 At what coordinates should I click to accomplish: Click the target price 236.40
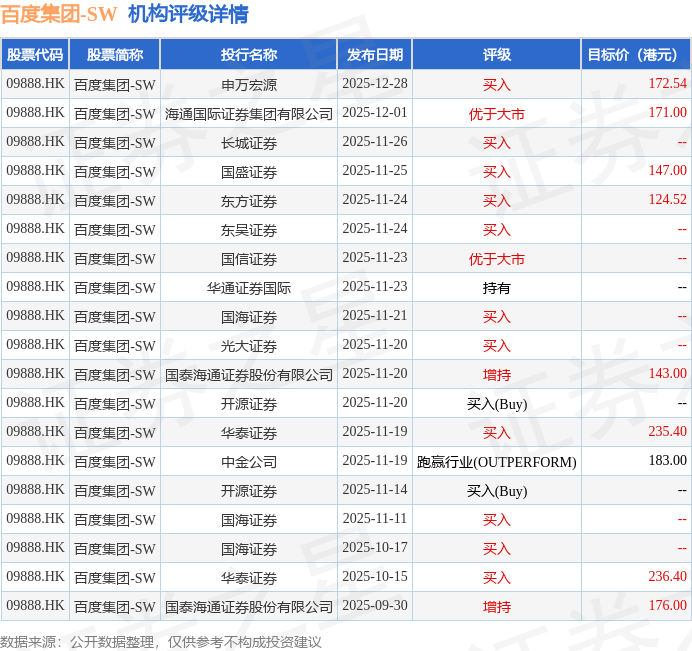(667, 576)
